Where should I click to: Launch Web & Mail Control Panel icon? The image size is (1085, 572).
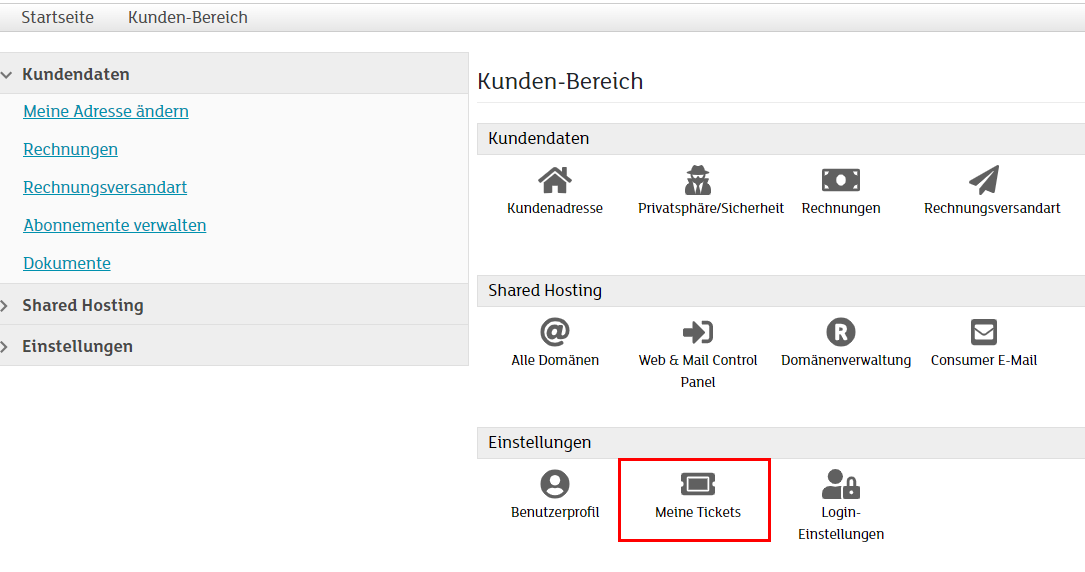[697, 332]
